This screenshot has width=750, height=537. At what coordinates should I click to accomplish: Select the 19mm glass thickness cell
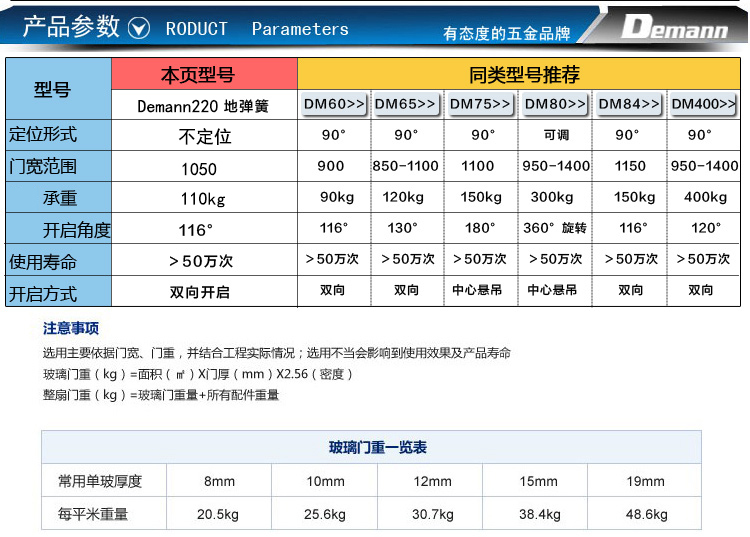coord(645,481)
